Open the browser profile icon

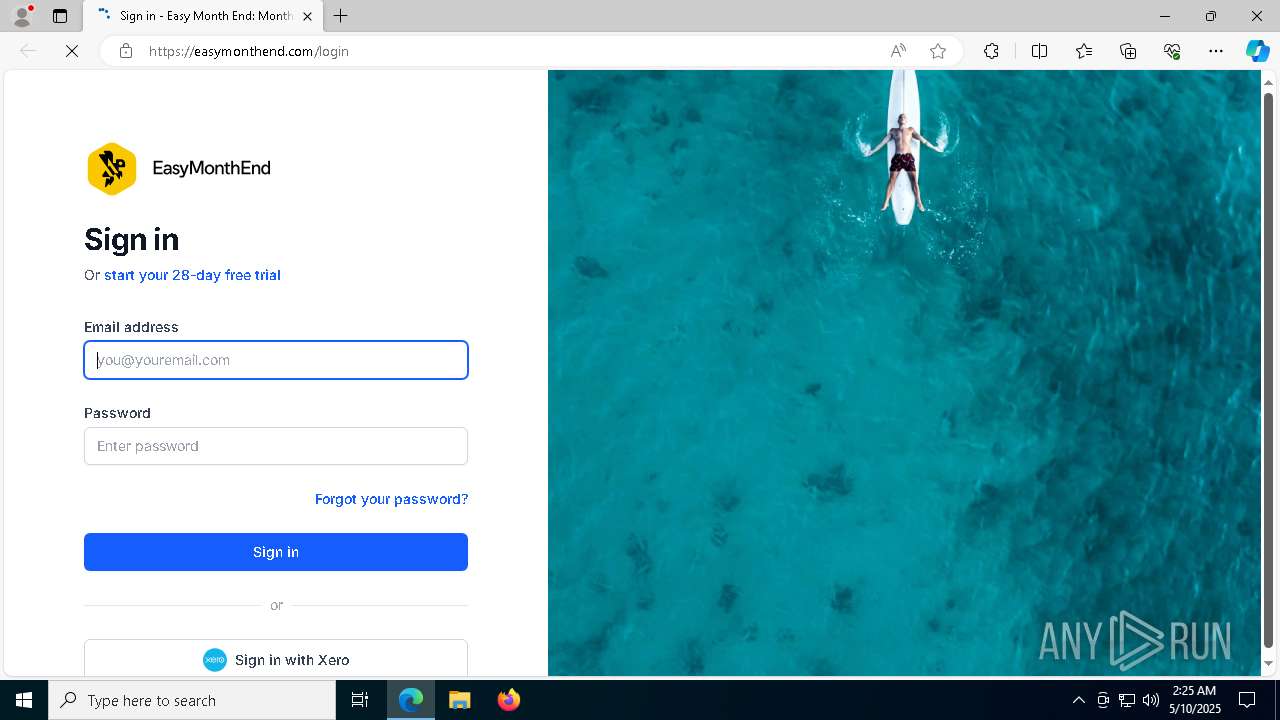pyautogui.click(x=22, y=16)
